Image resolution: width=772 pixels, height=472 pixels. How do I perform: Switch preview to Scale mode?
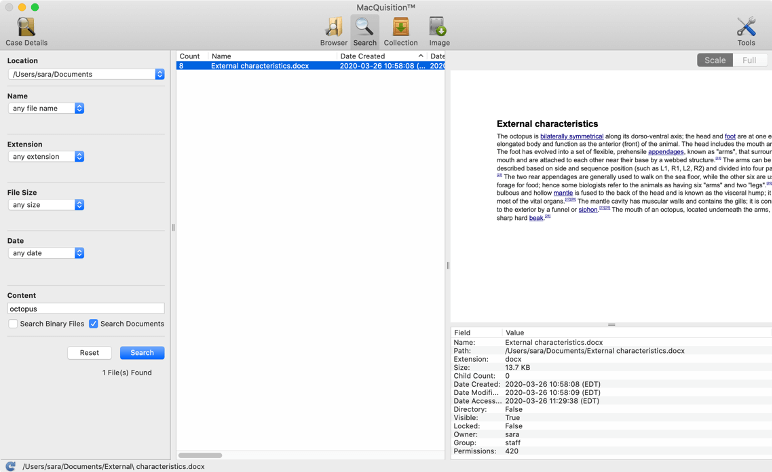(x=715, y=60)
